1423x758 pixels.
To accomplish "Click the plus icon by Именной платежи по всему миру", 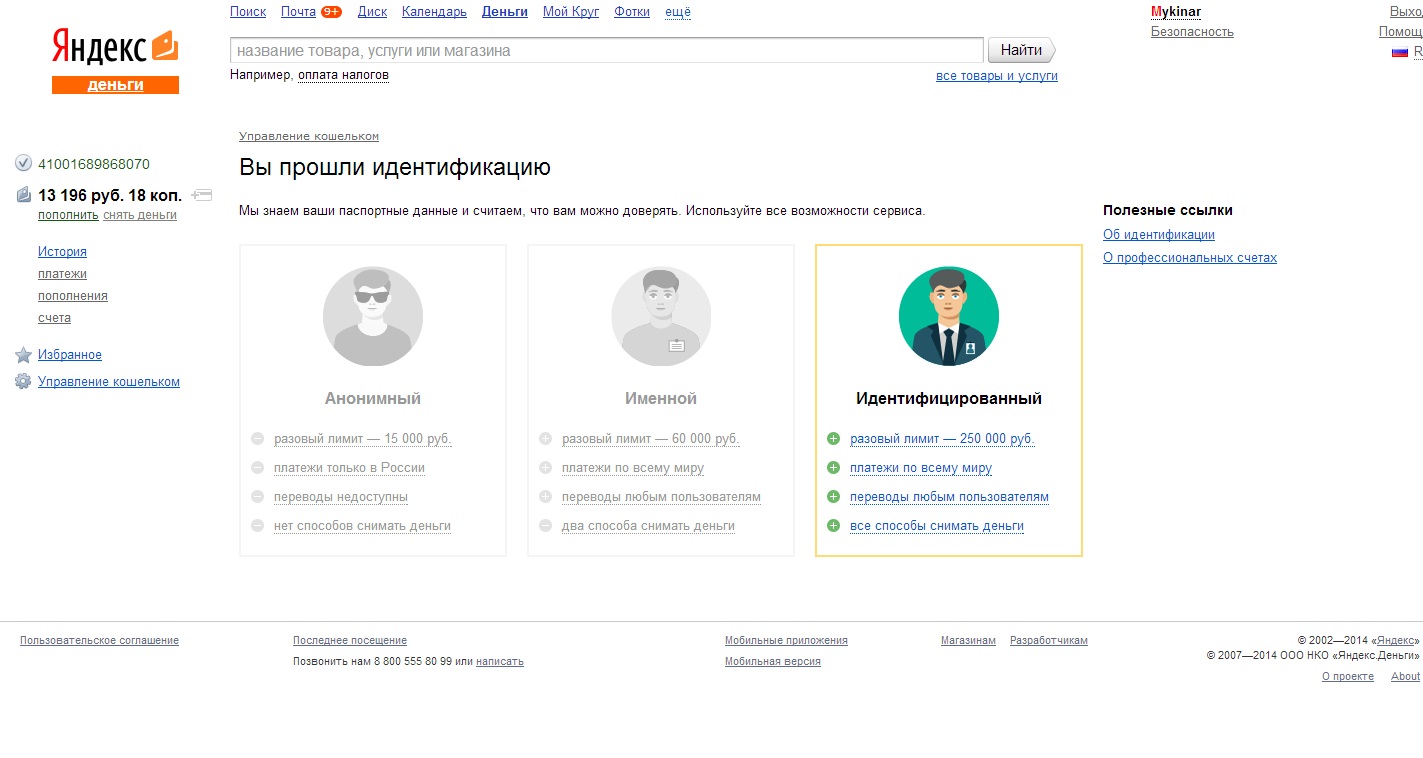I will pyautogui.click(x=545, y=468).
